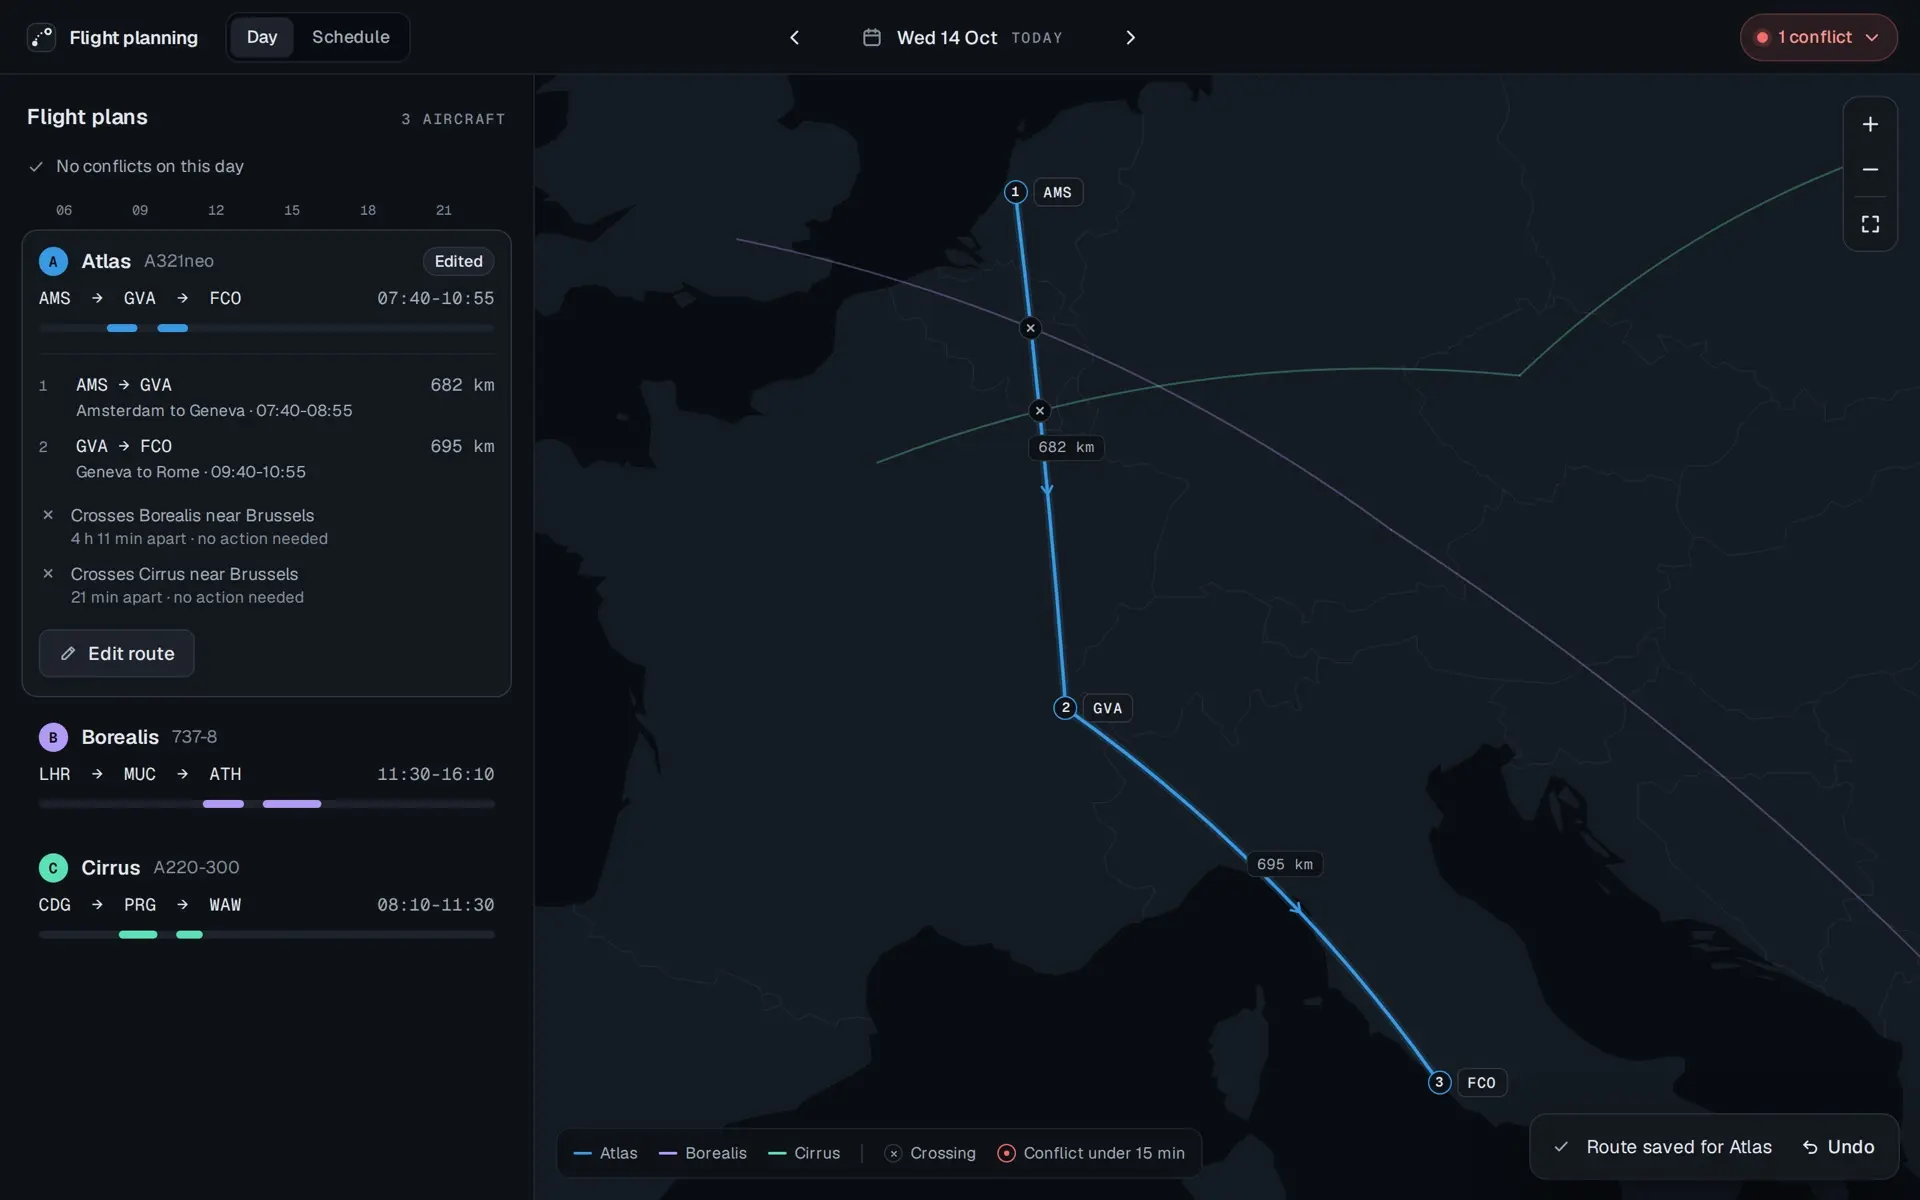Image resolution: width=1920 pixels, height=1200 pixels.
Task: Click Atlas first timeline segment bar
Action: click(122, 328)
